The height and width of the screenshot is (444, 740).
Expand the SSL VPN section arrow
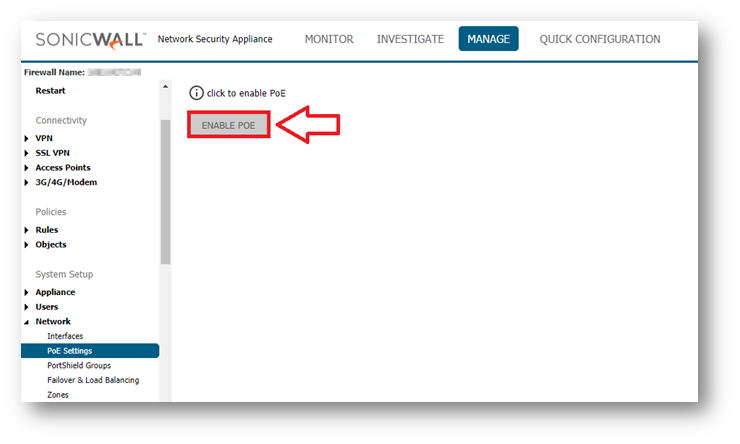[27, 153]
